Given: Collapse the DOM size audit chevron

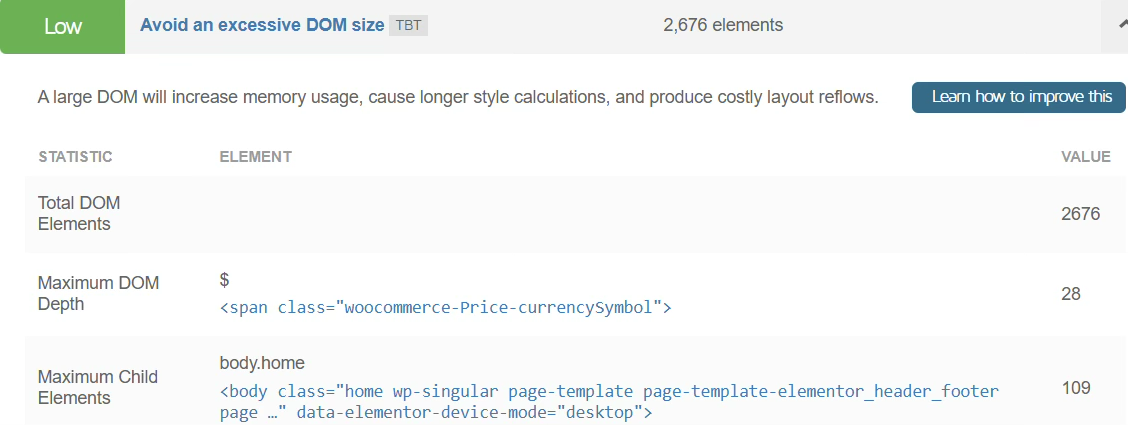Looking at the screenshot, I should [x=1116, y=25].
